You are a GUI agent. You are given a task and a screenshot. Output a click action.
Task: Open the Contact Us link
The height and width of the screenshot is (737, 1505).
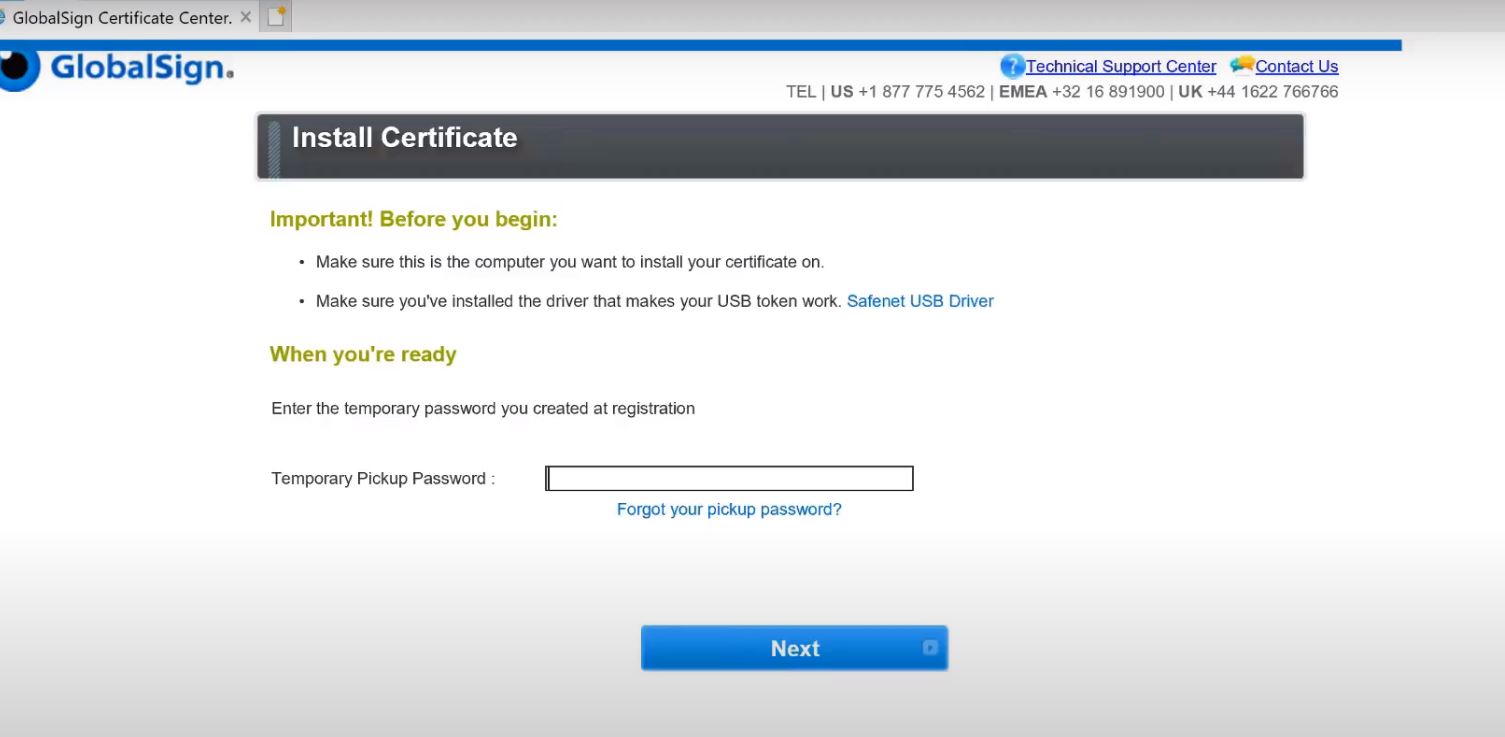tap(1297, 67)
